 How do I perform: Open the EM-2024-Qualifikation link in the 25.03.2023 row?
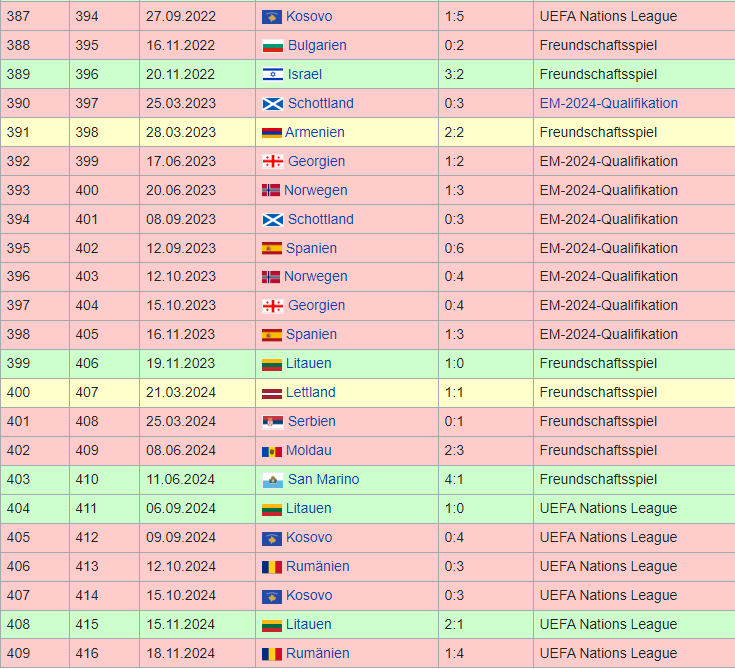(608, 104)
